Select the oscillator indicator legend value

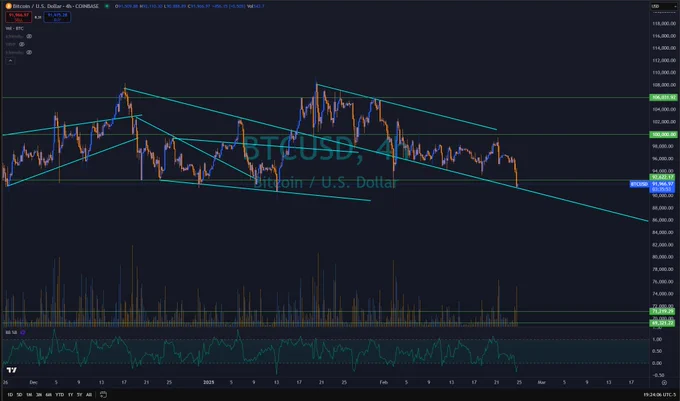11,333
